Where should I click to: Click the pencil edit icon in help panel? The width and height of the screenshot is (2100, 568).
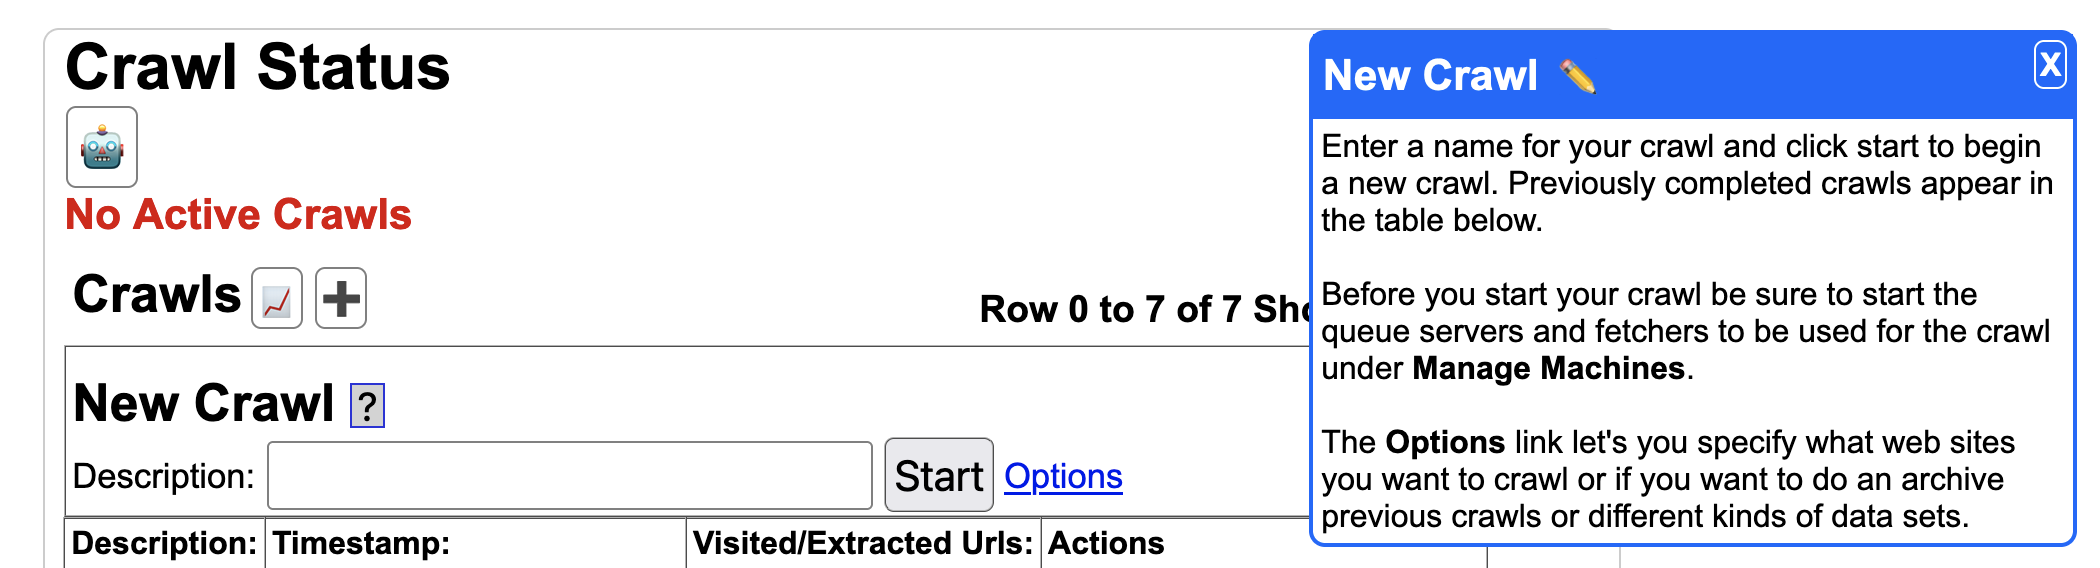coord(1577,76)
